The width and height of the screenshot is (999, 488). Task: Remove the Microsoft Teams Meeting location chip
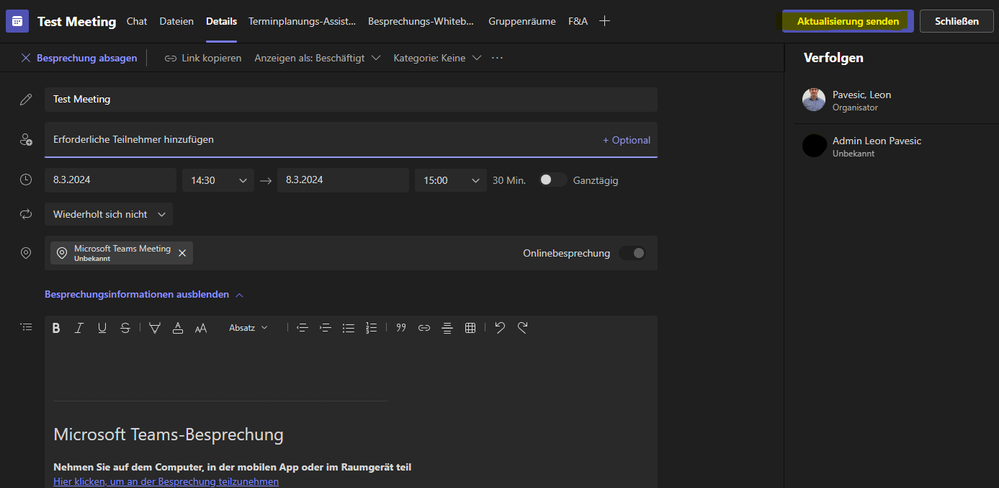(x=182, y=253)
